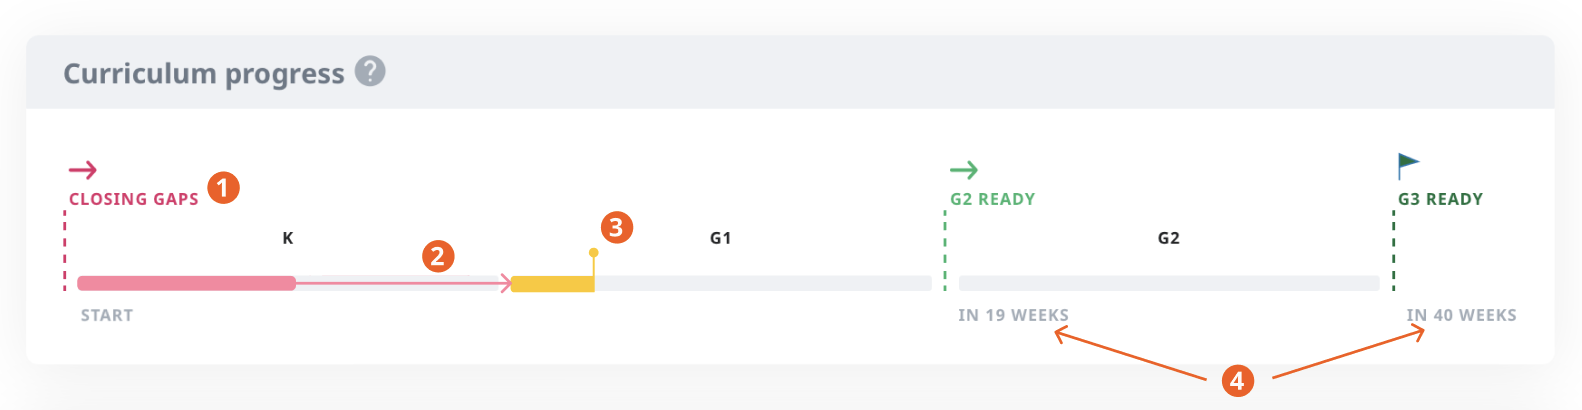Click the yellow current position pin marker
The width and height of the screenshot is (1582, 410).
(x=594, y=254)
